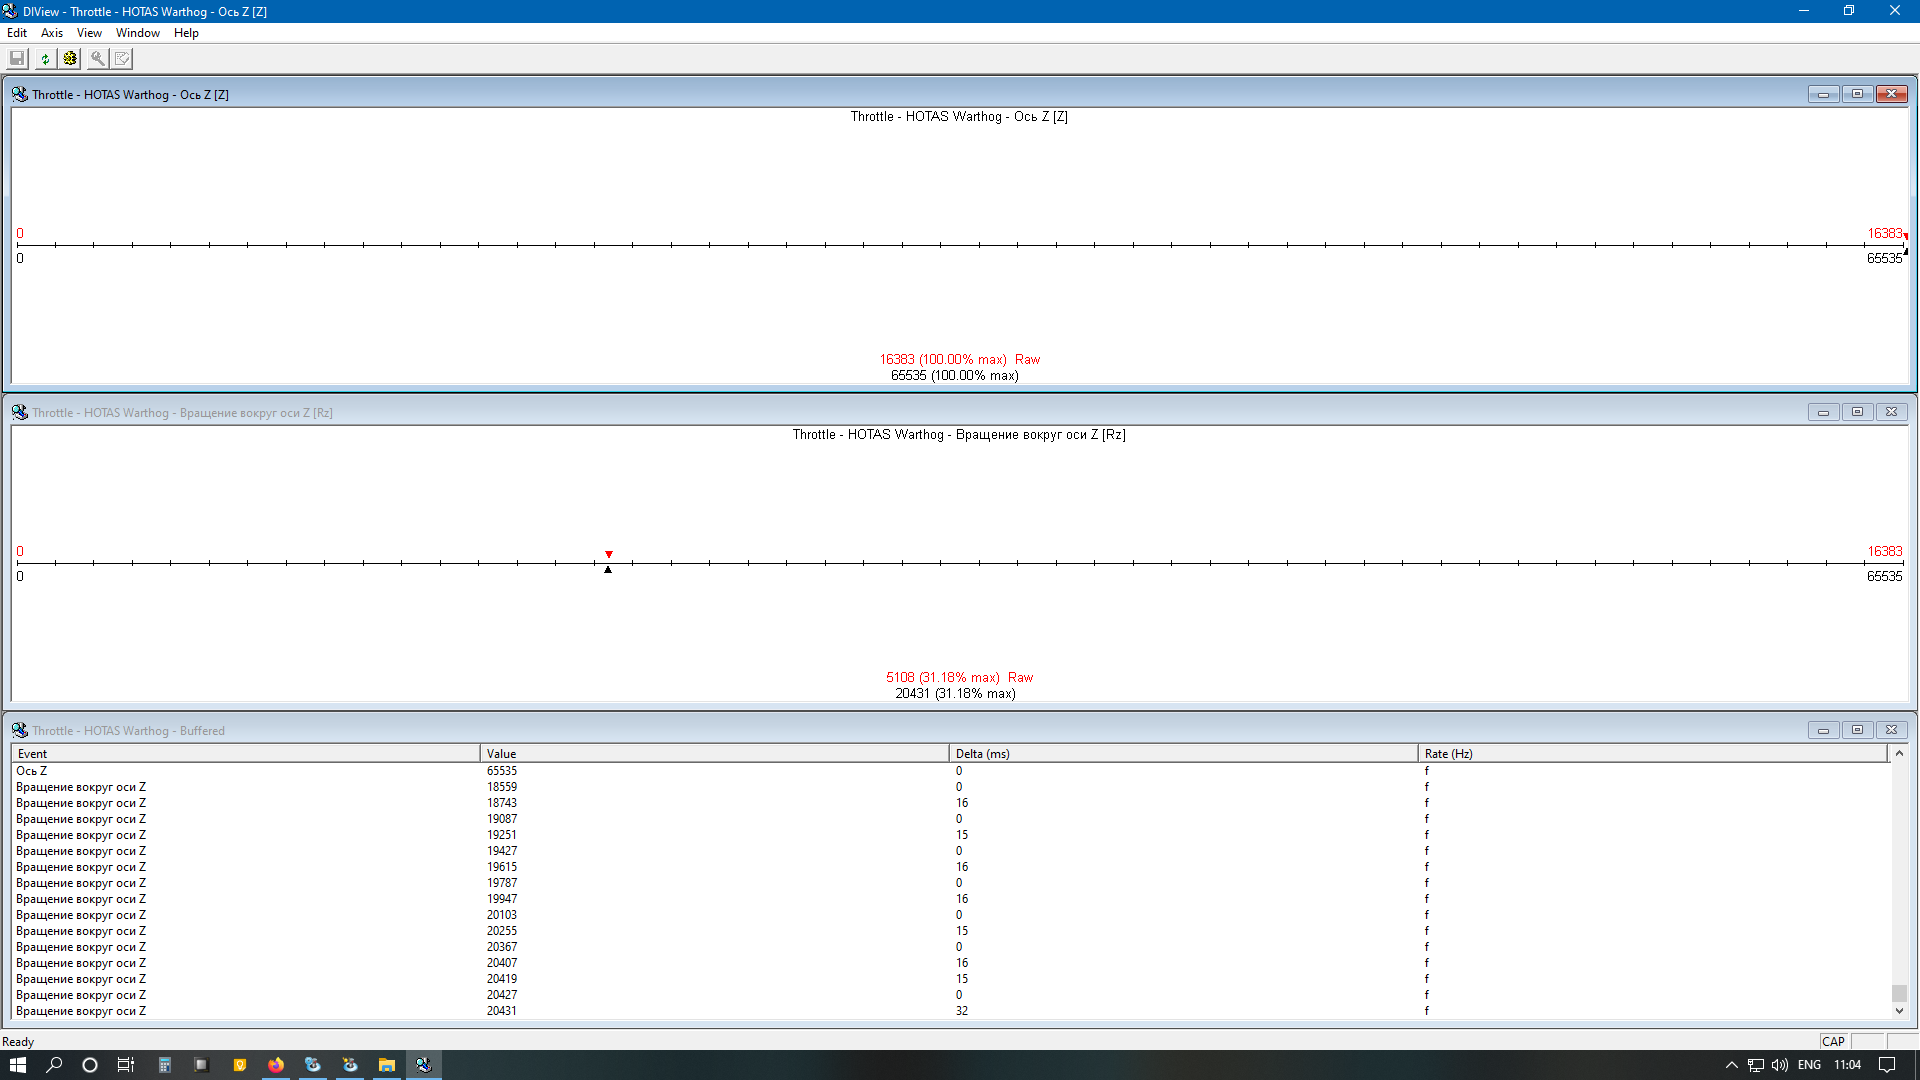Click the Save toolbar icon
1920x1080 pixels.
(17, 59)
